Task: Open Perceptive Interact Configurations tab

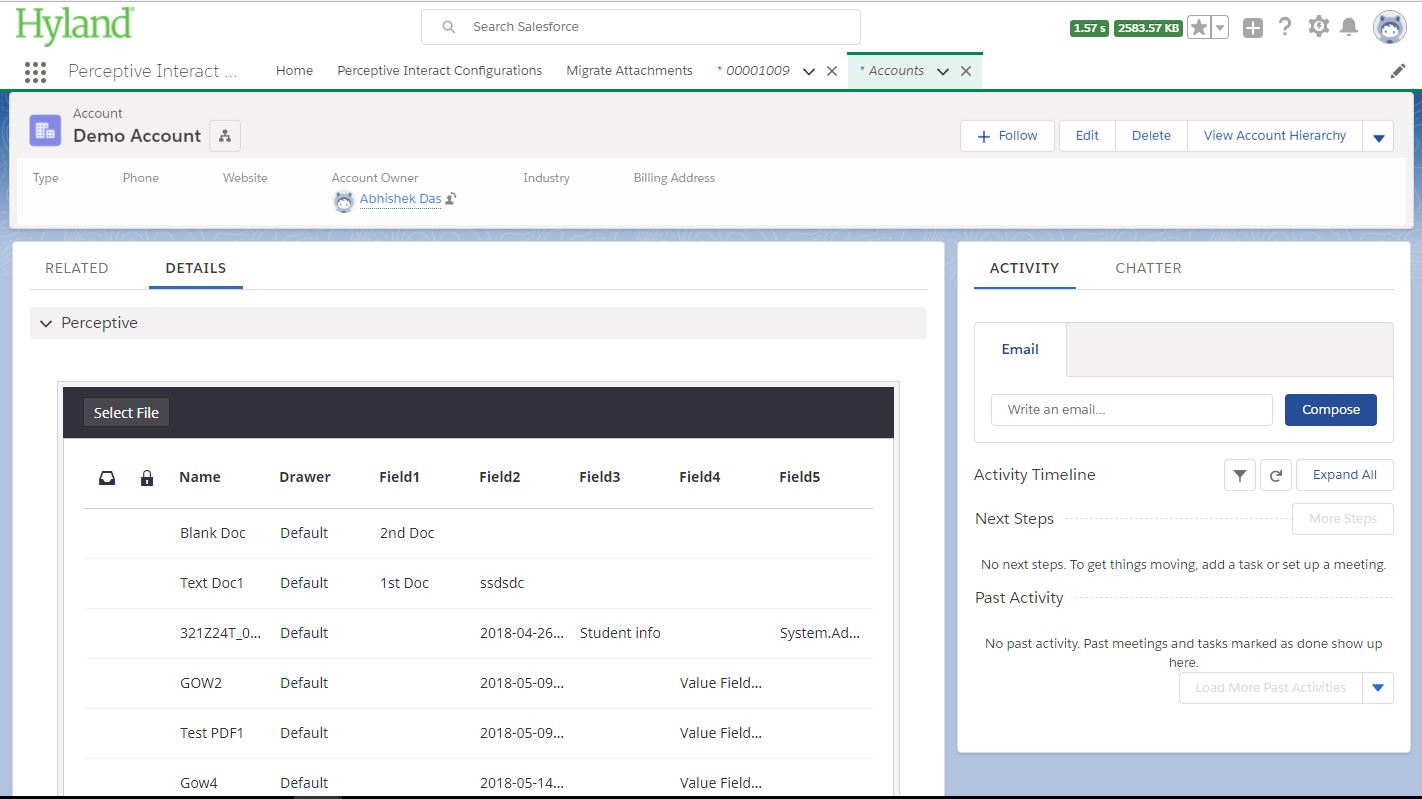Action: tap(440, 71)
